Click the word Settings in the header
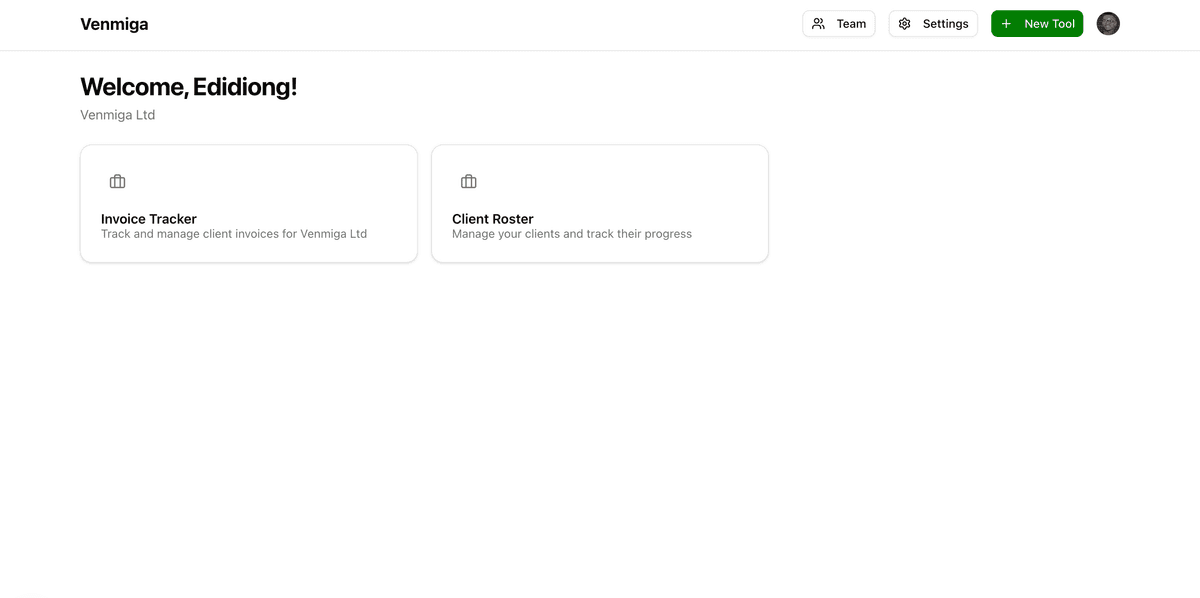Viewport: 1200px width, 598px height. [x=945, y=24]
